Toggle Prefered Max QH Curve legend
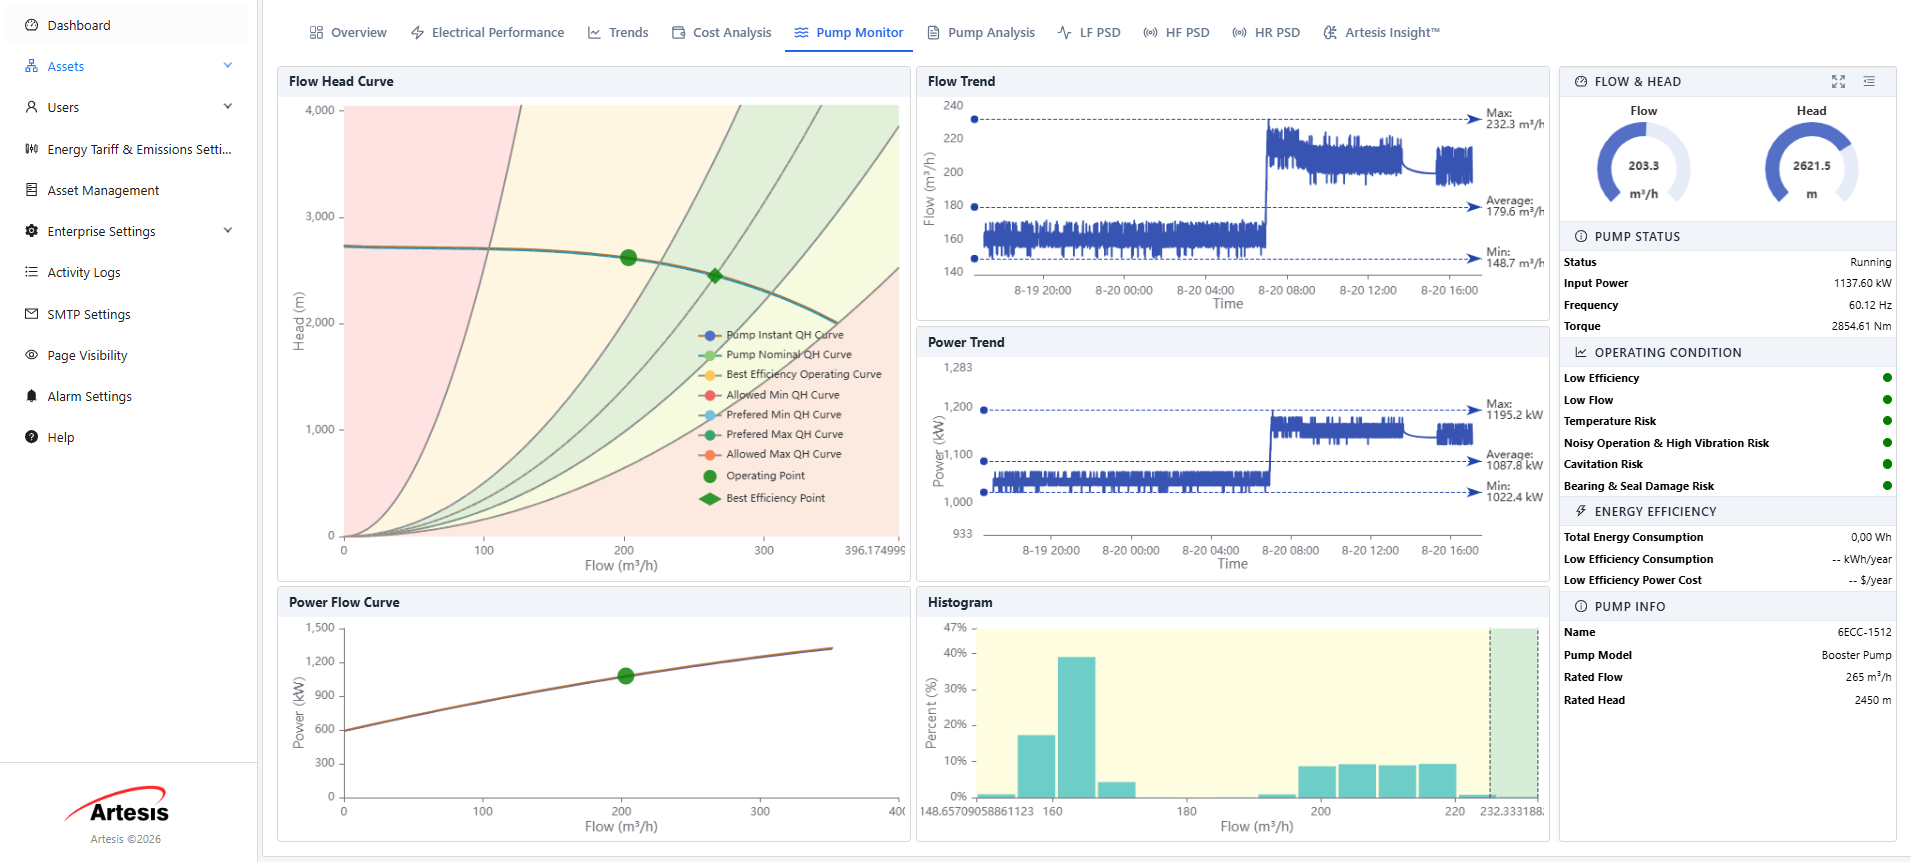The image size is (1911, 862). [x=771, y=435]
